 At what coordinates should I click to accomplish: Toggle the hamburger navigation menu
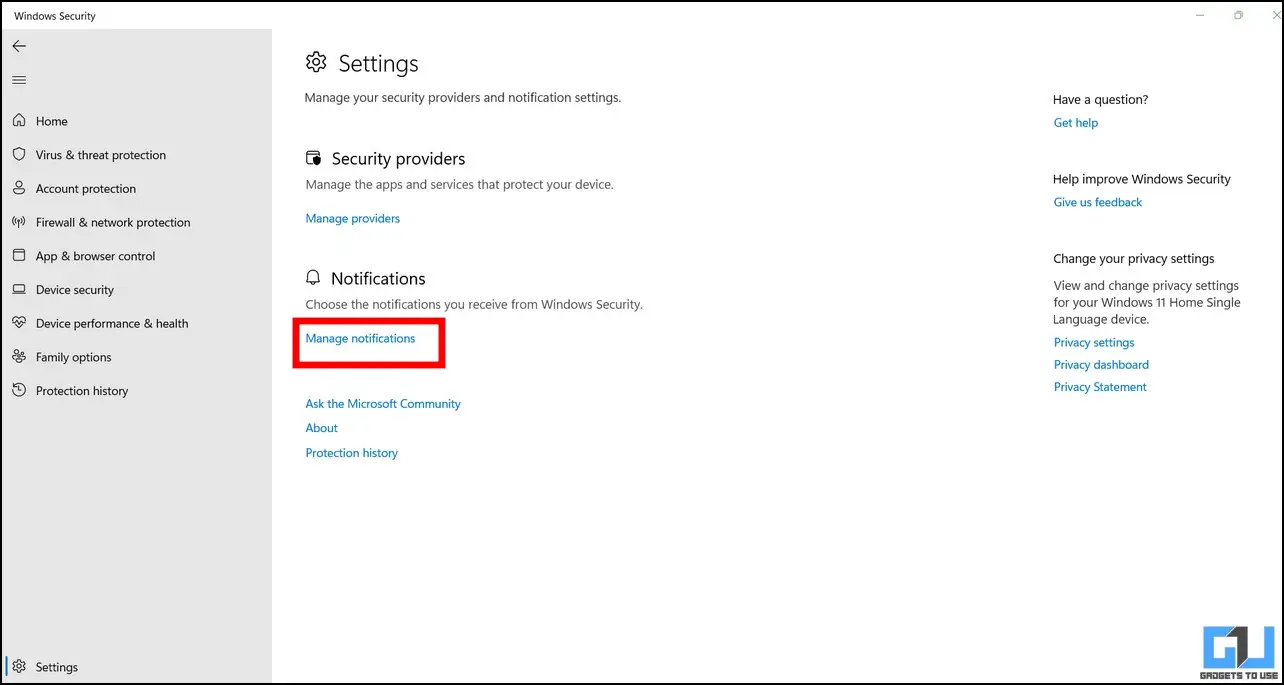(x=19, y=80)
